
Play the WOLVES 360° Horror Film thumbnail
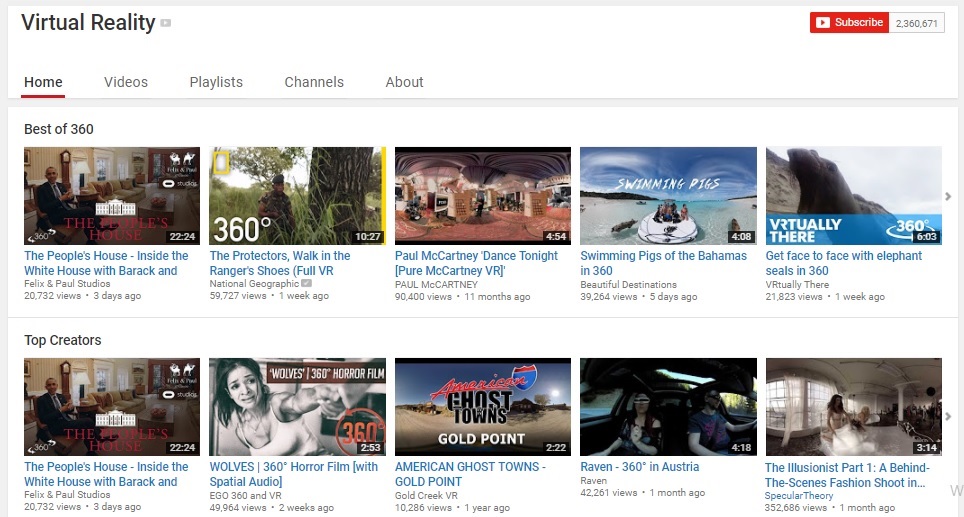click(298, 407)
